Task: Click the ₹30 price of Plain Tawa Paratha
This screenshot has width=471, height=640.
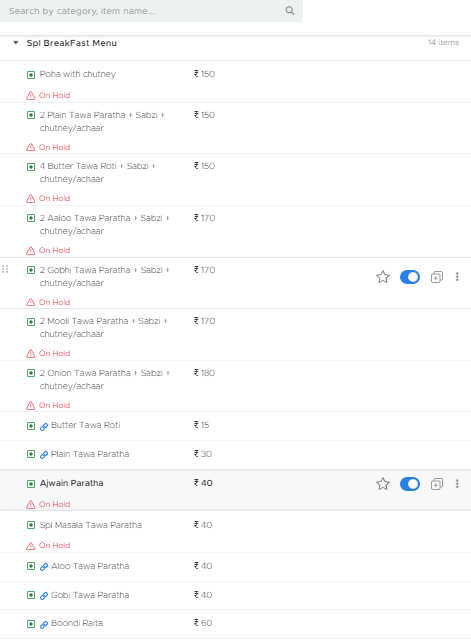Action: click(x=203, y=454)
